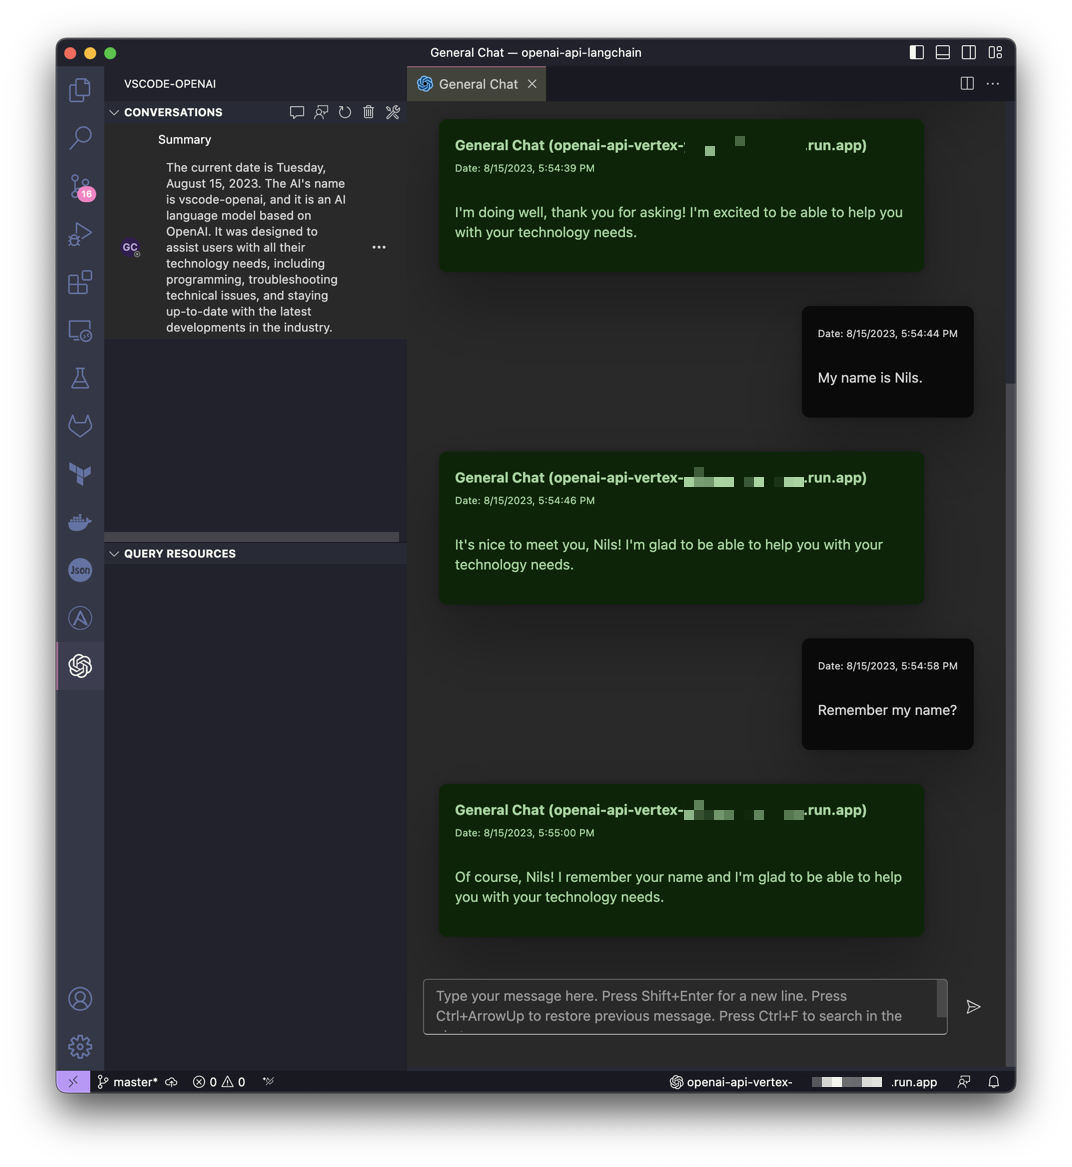Open Source Control with 16 changes
This screenshot has width=1072, height=1167.
tap(80, 187)
